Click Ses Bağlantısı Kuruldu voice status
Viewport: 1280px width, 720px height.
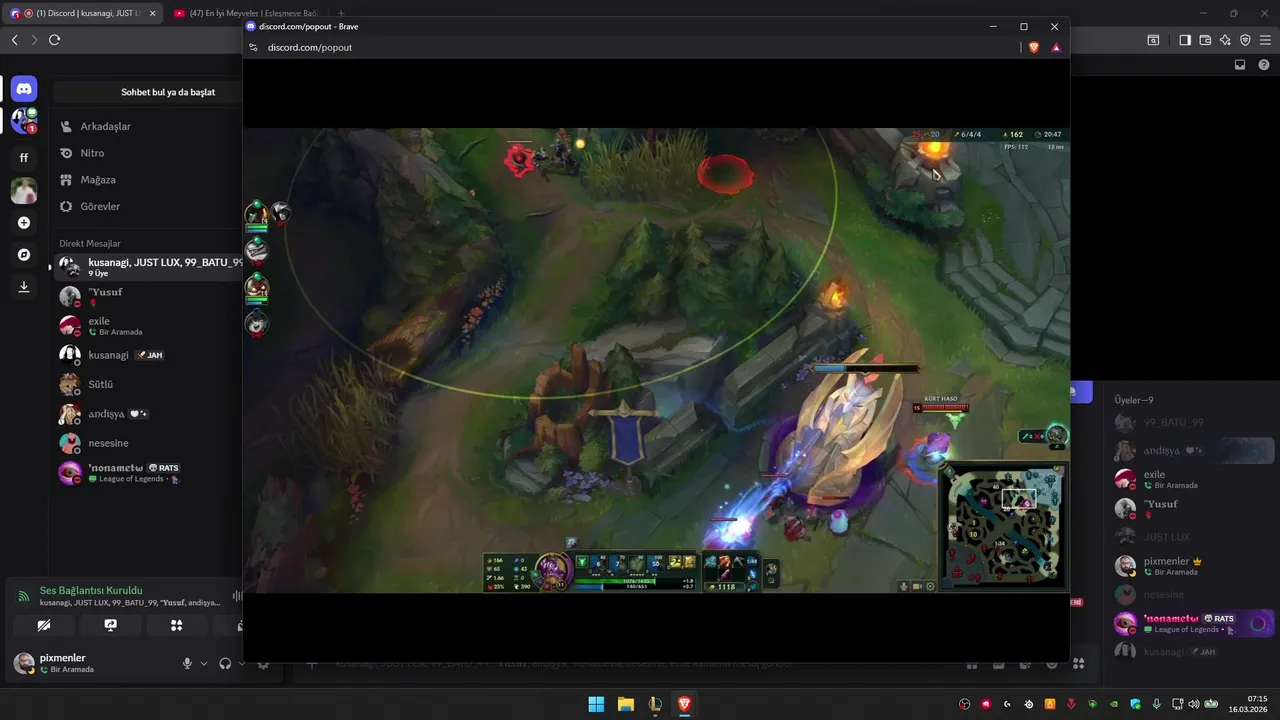pos(90,590)
